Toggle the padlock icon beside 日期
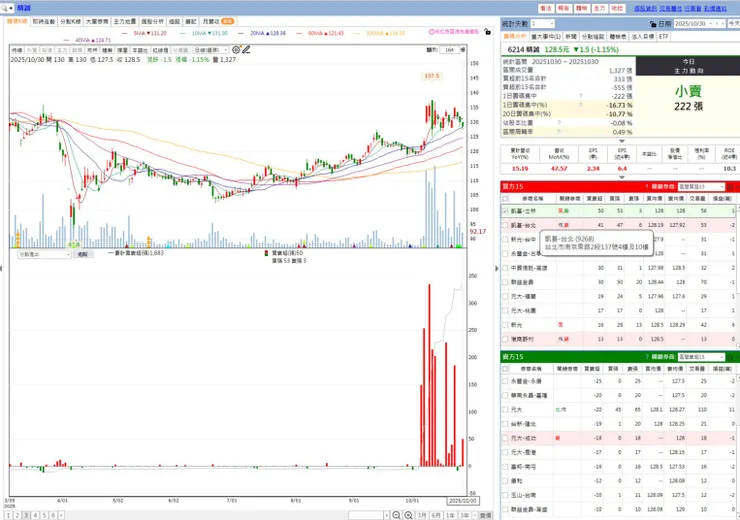The image size is (740, 520). click(653, 24)
